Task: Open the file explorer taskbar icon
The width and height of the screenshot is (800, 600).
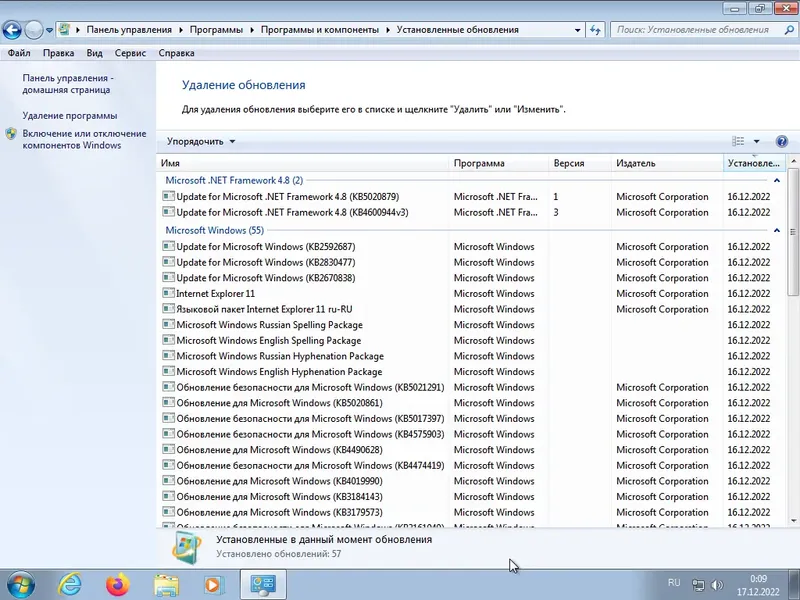Action: coord(166,584)
